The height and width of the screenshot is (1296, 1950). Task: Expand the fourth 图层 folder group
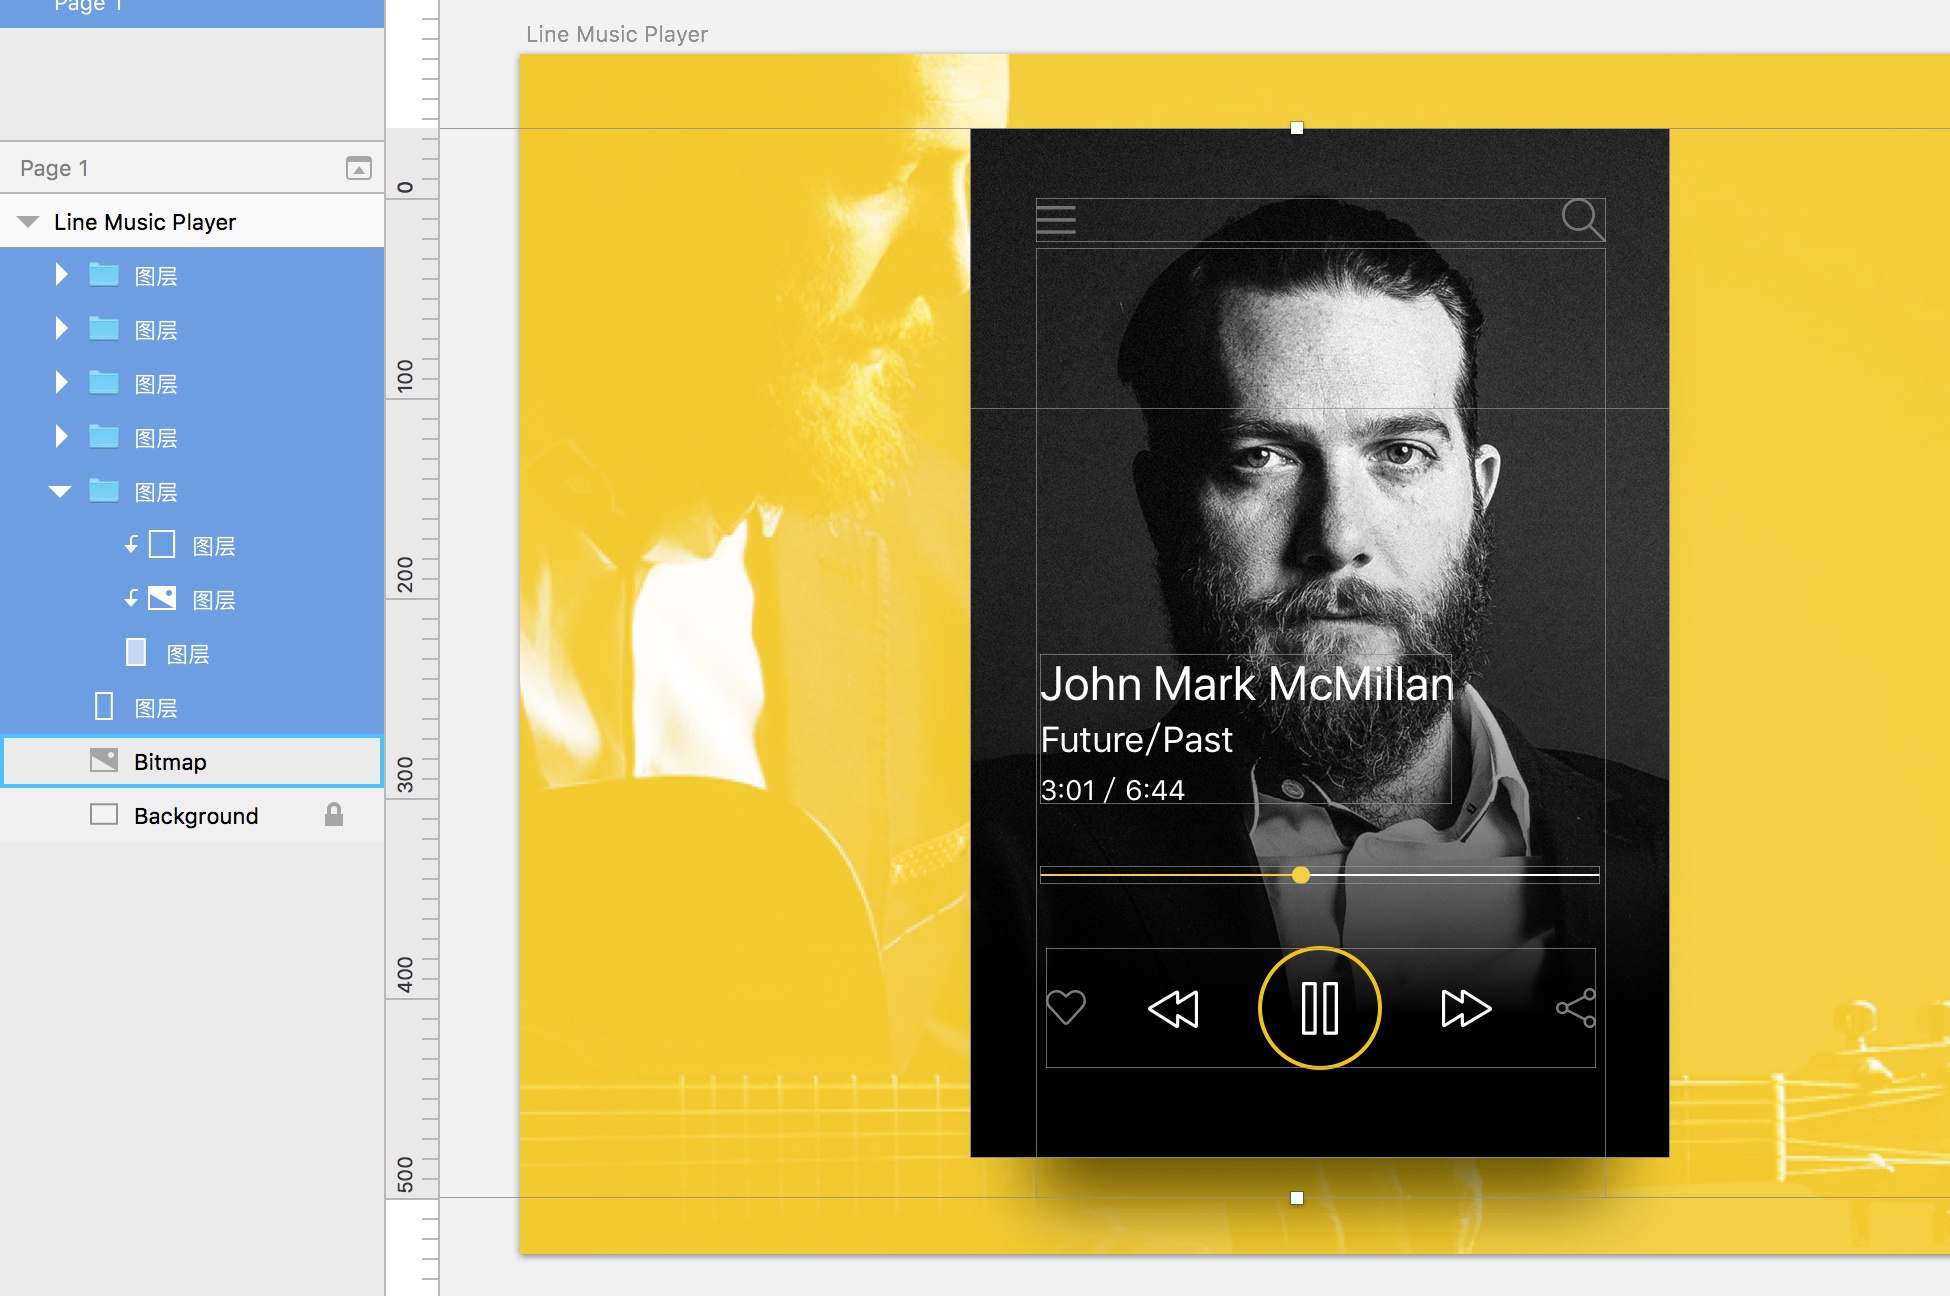tap(62, 437)
